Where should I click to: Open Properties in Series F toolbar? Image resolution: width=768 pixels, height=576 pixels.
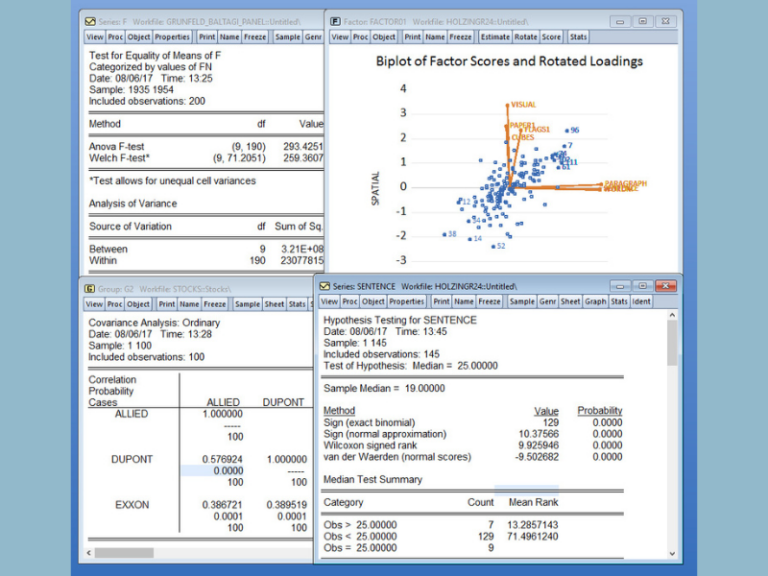click(172, 37)
